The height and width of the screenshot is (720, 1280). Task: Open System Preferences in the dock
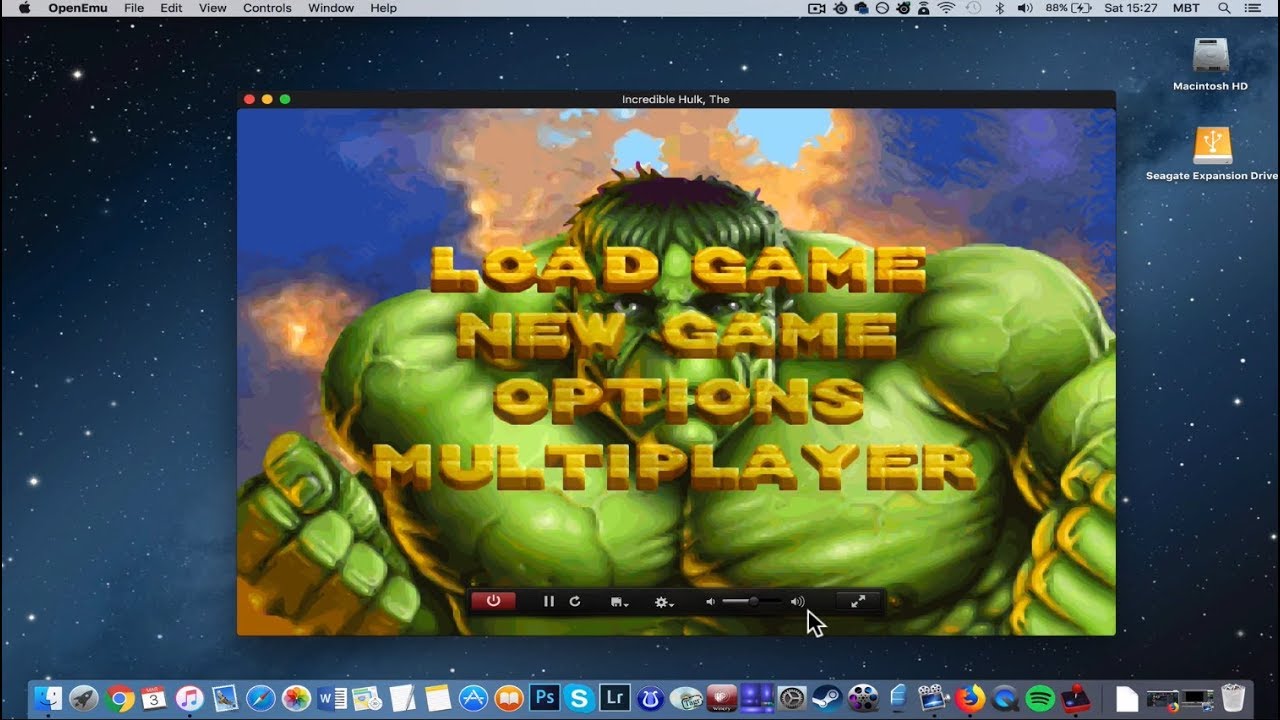click(792, 698)
